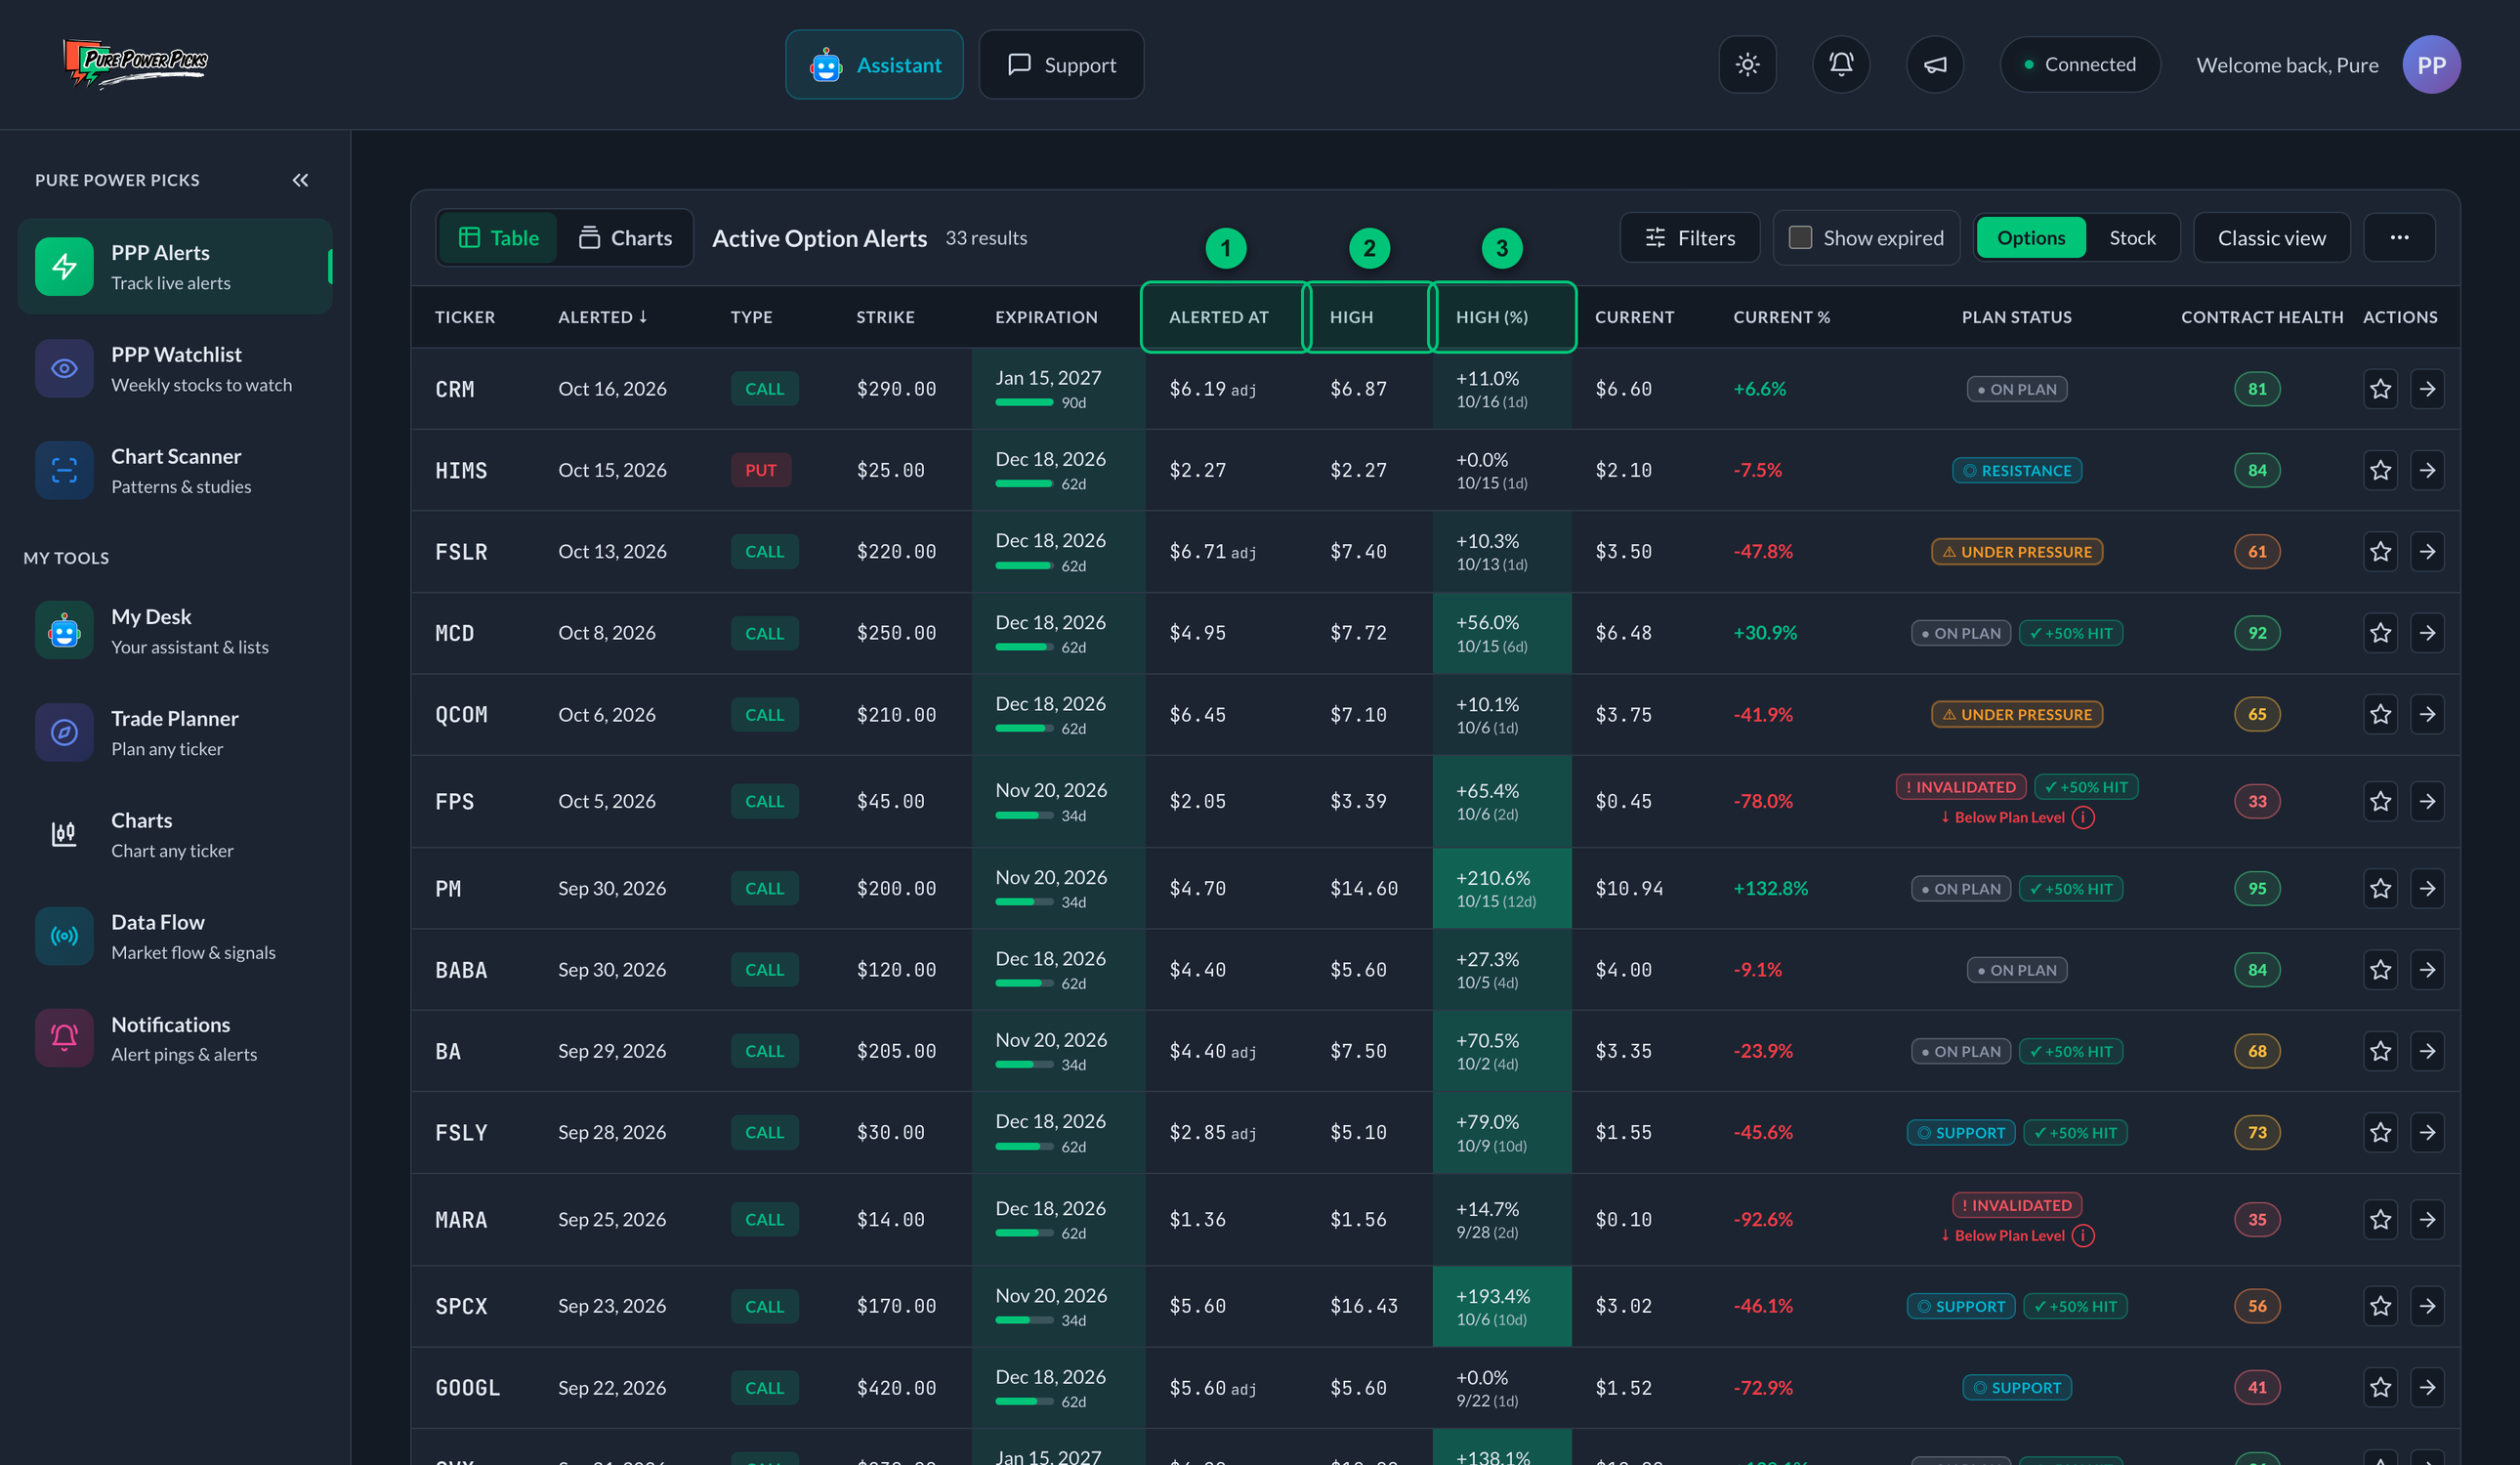Open the Assistant button
The height and width of the screenshot is (1465, 2520).
click(874, 65)
